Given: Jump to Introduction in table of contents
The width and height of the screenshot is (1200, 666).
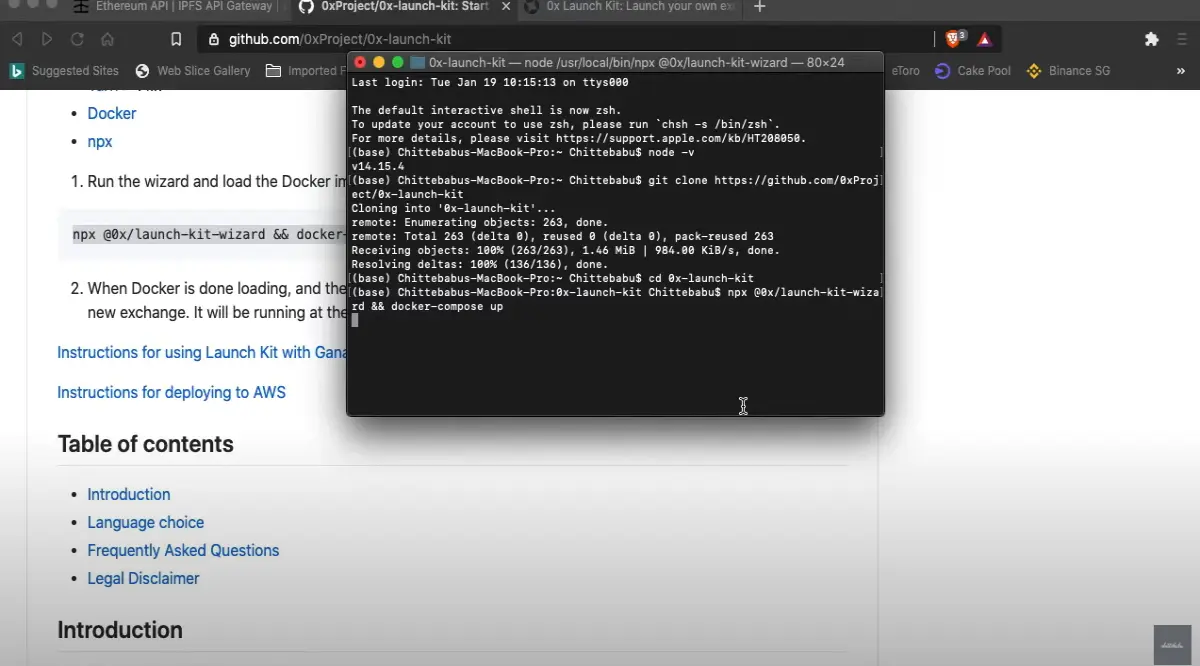Looking at the screenshot, I should [129, 494].
